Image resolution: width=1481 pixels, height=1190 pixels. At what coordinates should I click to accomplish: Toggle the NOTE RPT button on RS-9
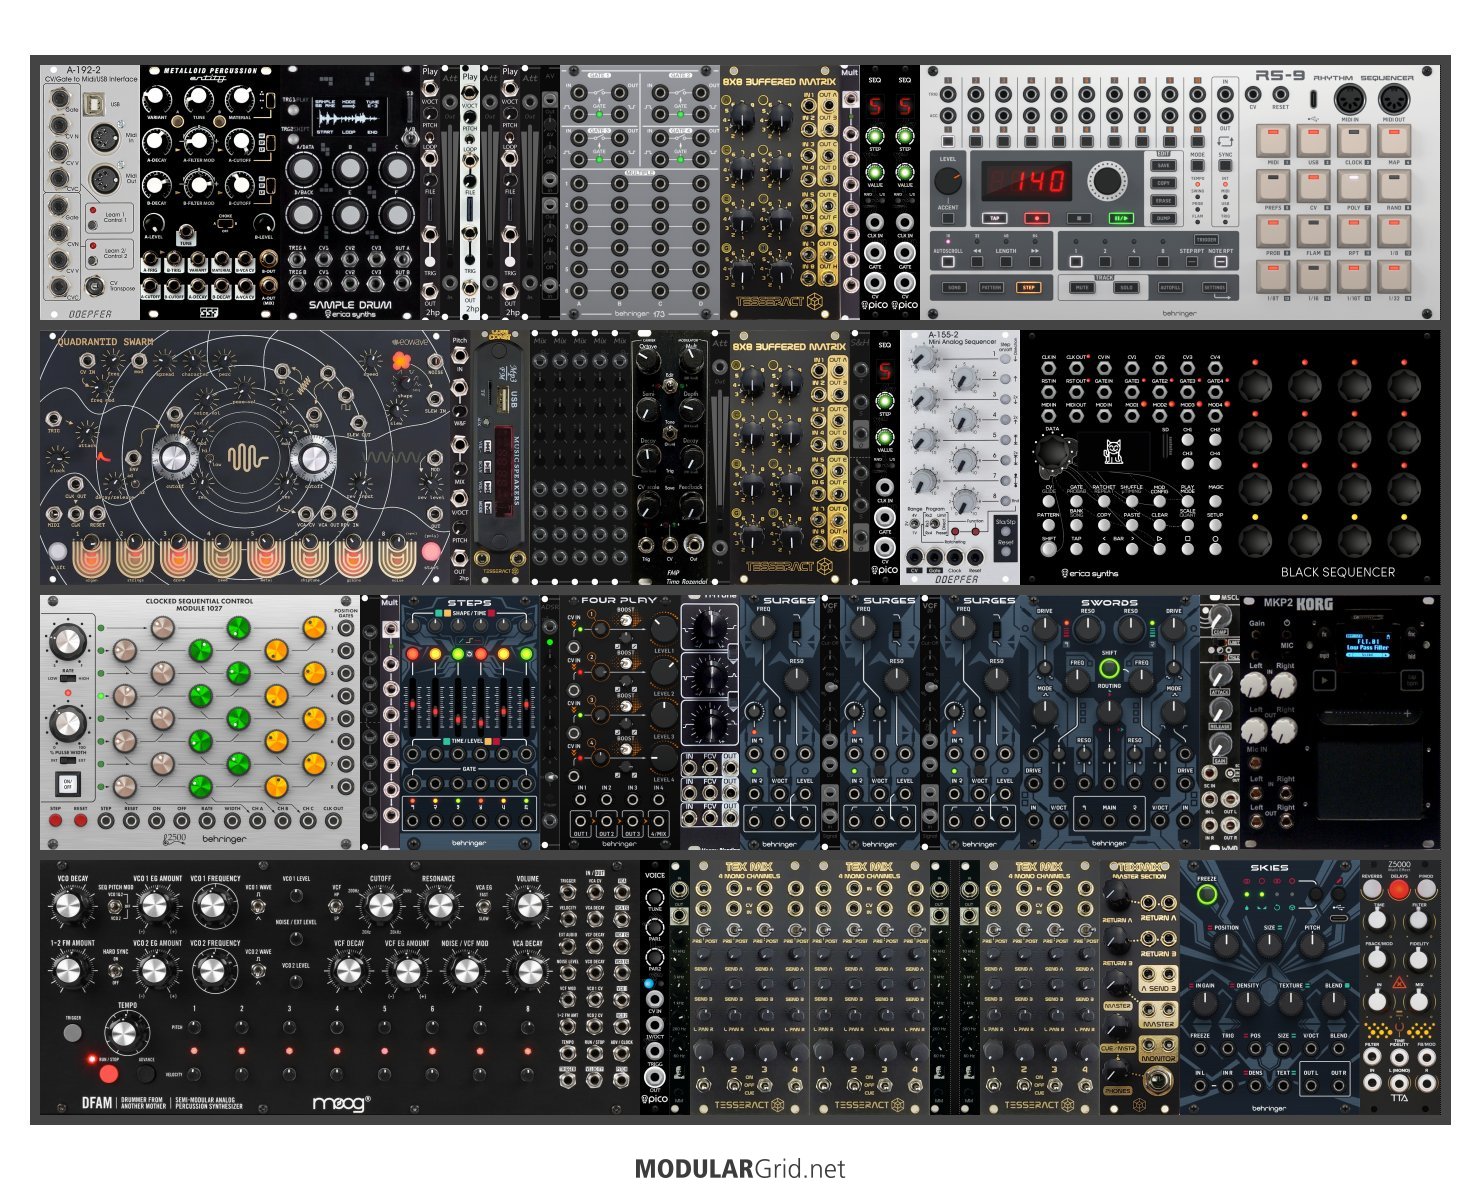tap(1220, 262)
